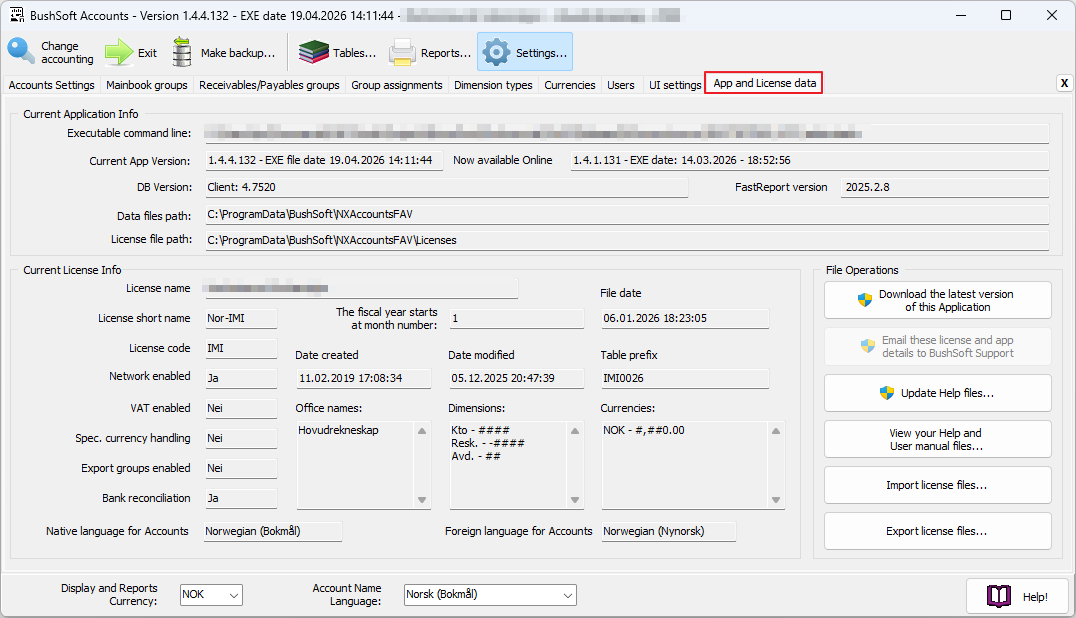Open the Mainbook groups tab
Viewport: 1076px width, 618px height.
(147, 85)
